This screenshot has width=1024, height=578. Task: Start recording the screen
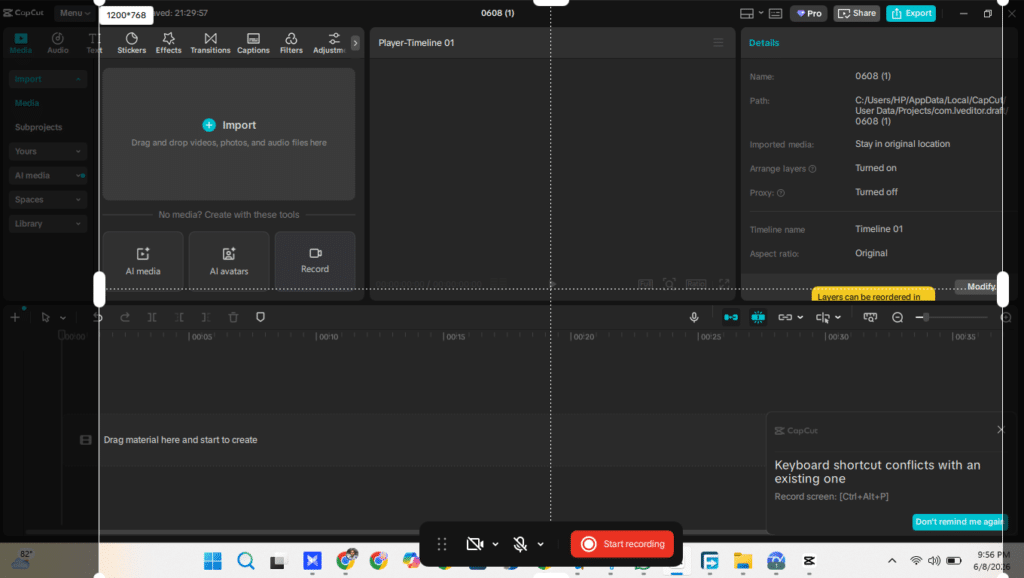pyautogui.click(x=622, y=544)
